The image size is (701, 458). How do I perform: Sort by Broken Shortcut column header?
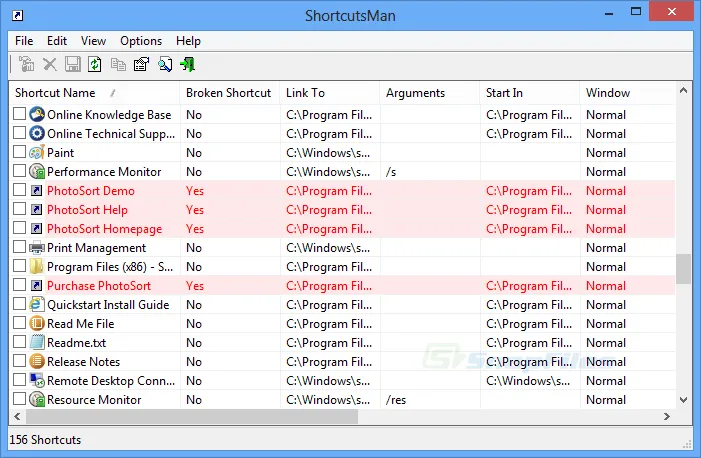[x=230, y=93]
